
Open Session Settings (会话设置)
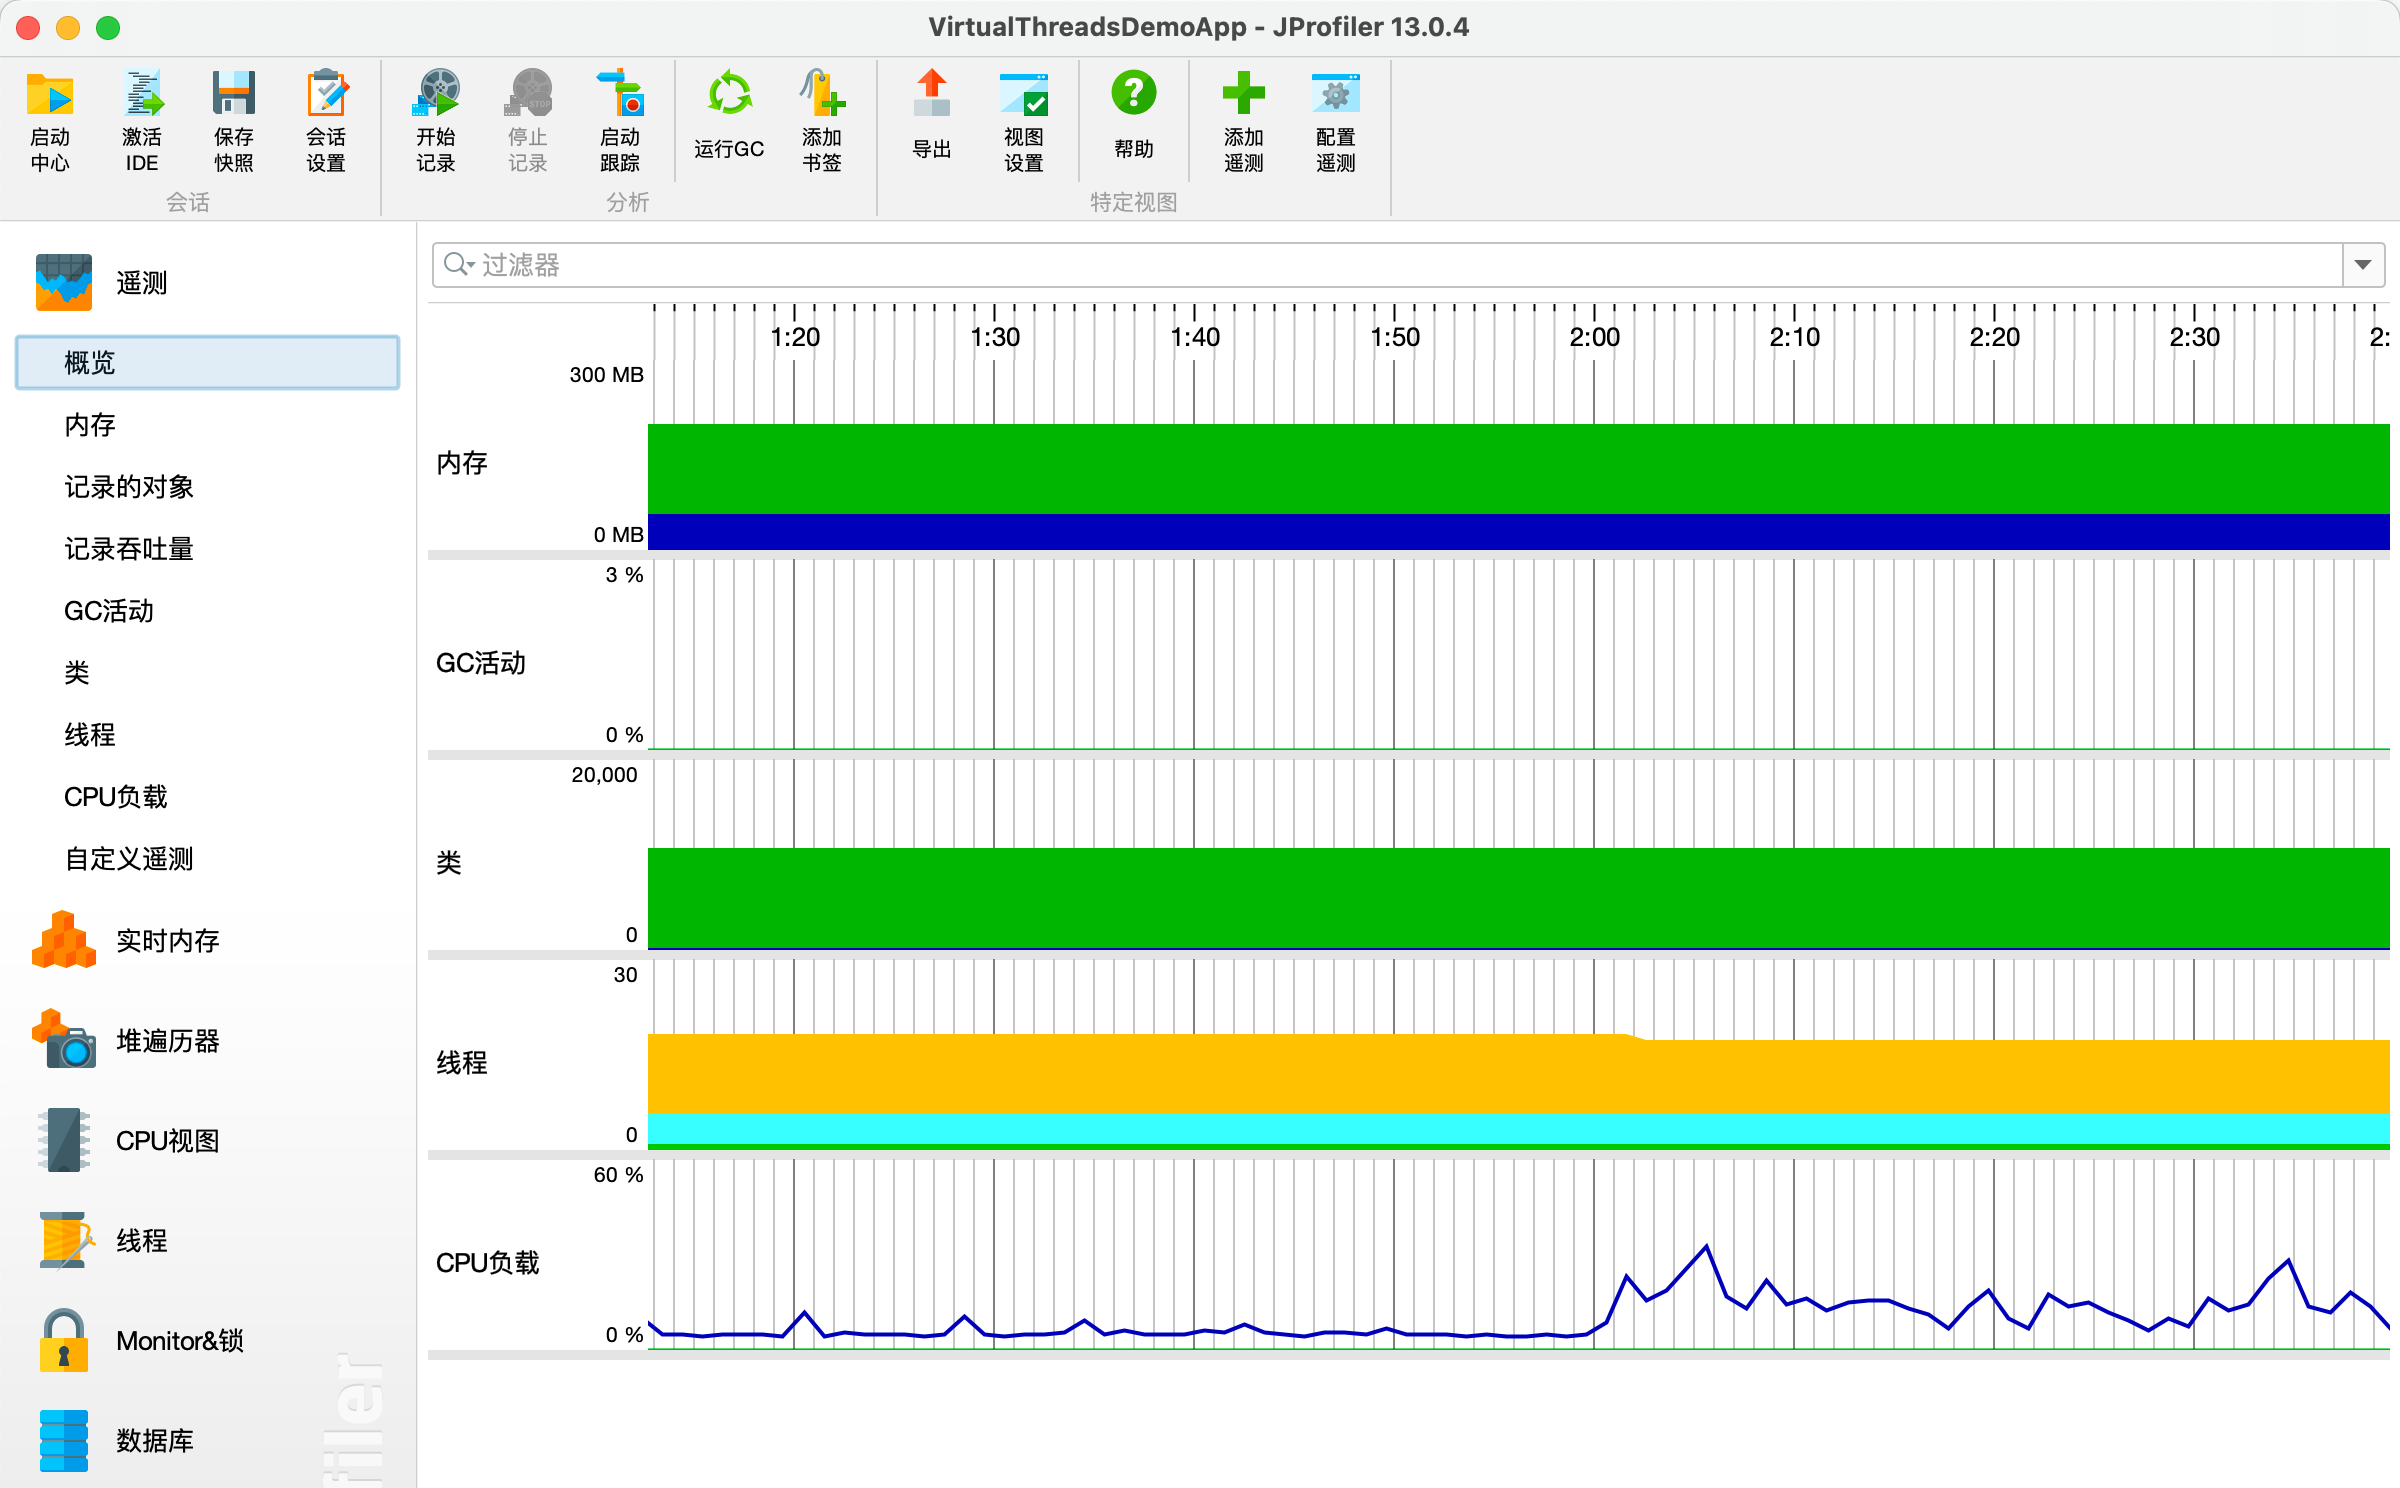pyautogui.click(x=326, y=121)
